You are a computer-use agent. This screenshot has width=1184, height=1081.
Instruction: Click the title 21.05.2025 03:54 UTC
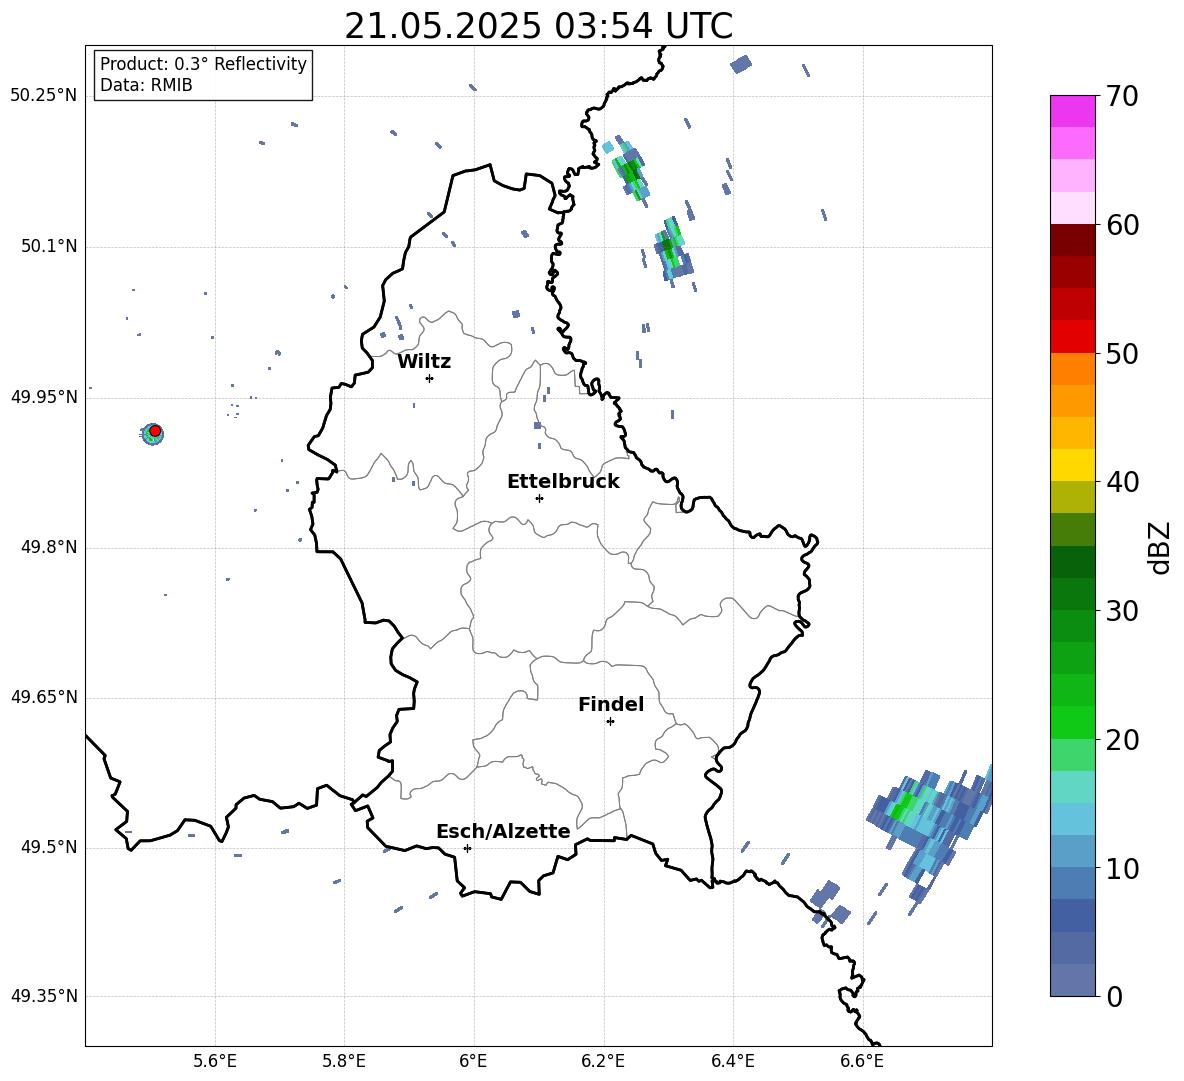coord(538,26)
